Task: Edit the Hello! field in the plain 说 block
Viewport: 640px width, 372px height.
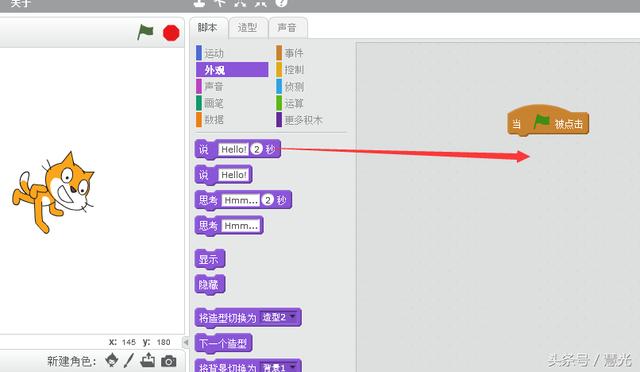Action: click(233, 175)
